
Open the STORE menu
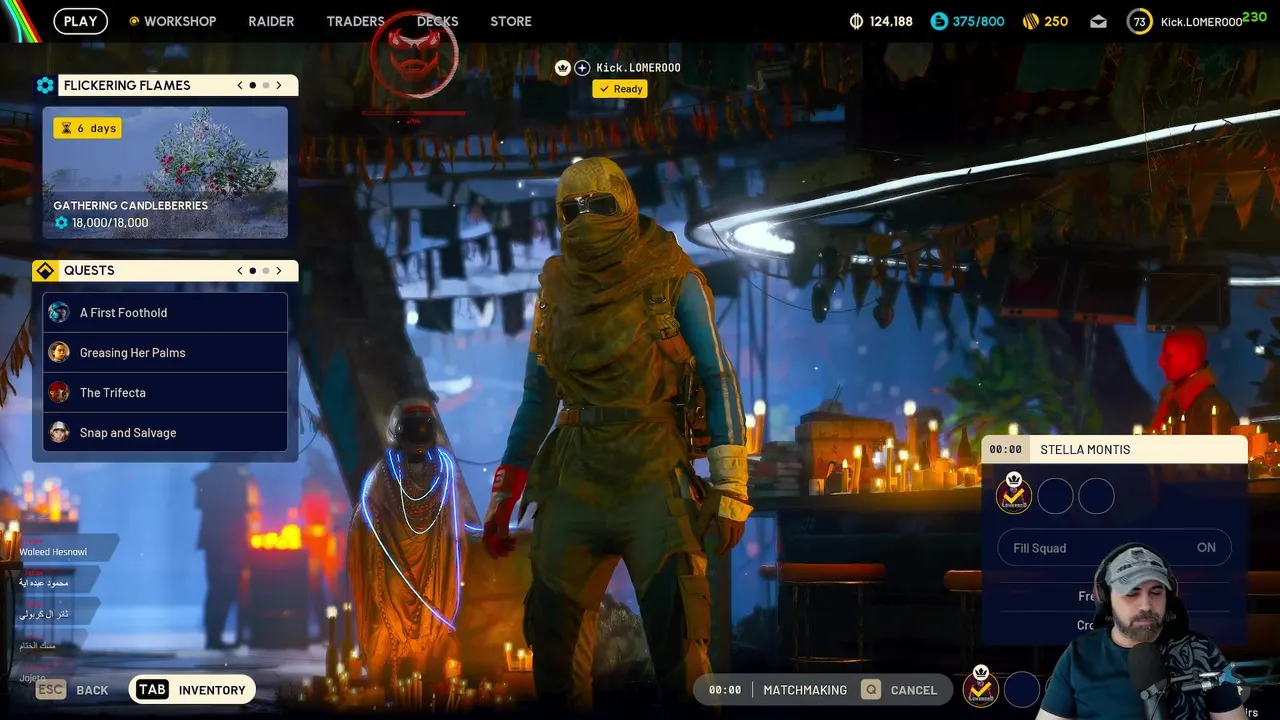tap(511, 21)
